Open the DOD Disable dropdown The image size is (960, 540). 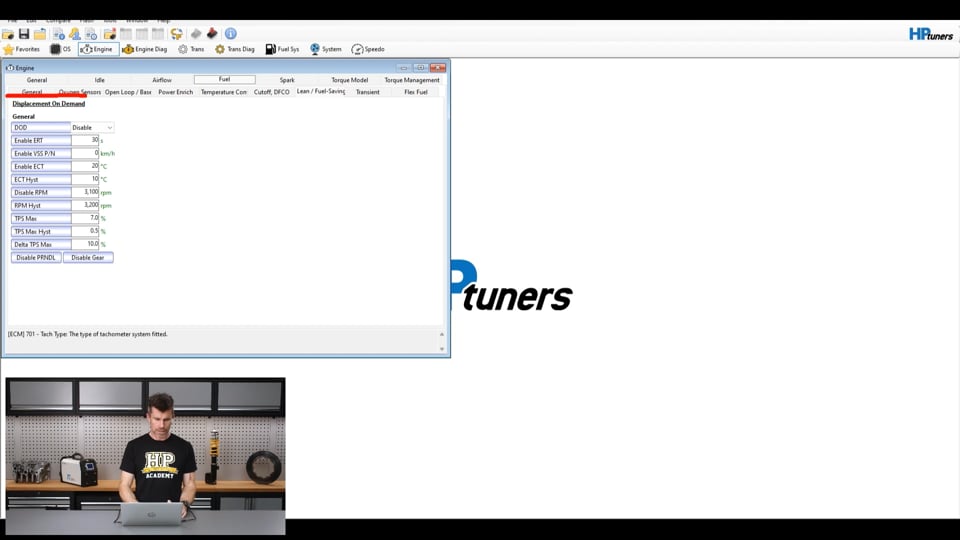point(92,127)
